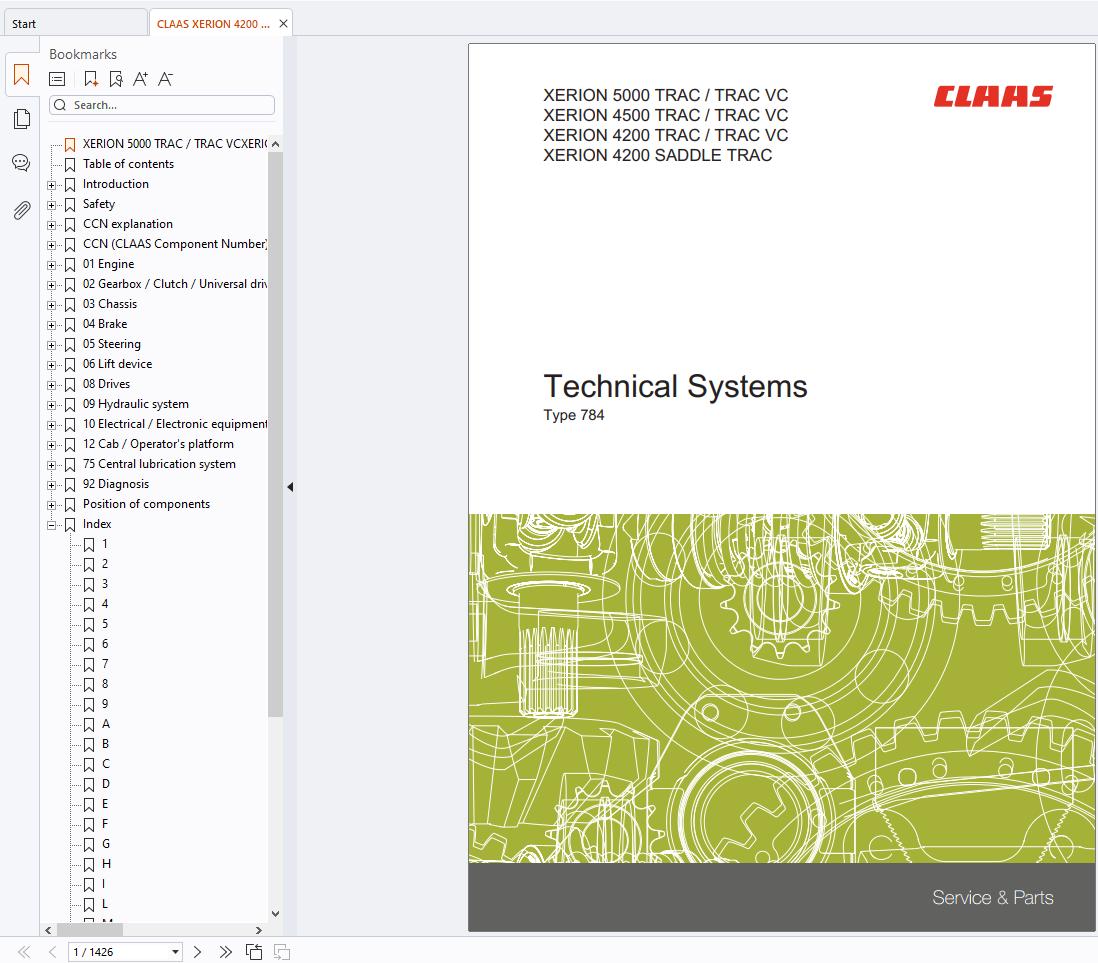Jump to last page button
This screenshot has height=963, width=1098.
(x=225, y=952)
